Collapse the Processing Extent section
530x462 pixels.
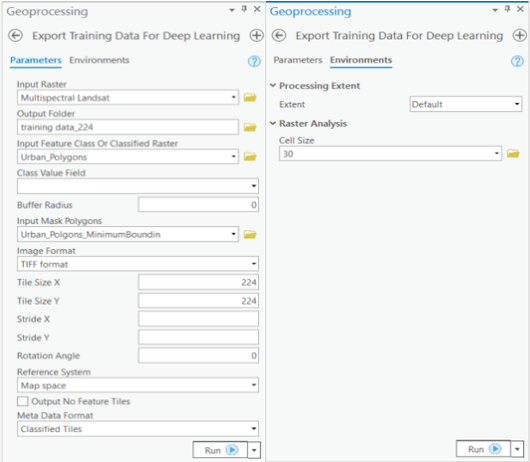(273, 86)
